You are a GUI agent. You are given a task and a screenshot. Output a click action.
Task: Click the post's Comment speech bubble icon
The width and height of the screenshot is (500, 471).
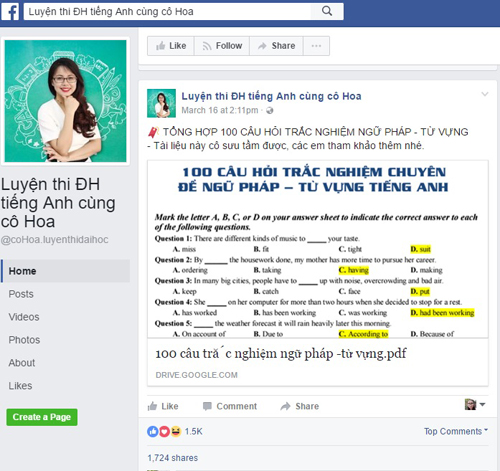point(207,406)
